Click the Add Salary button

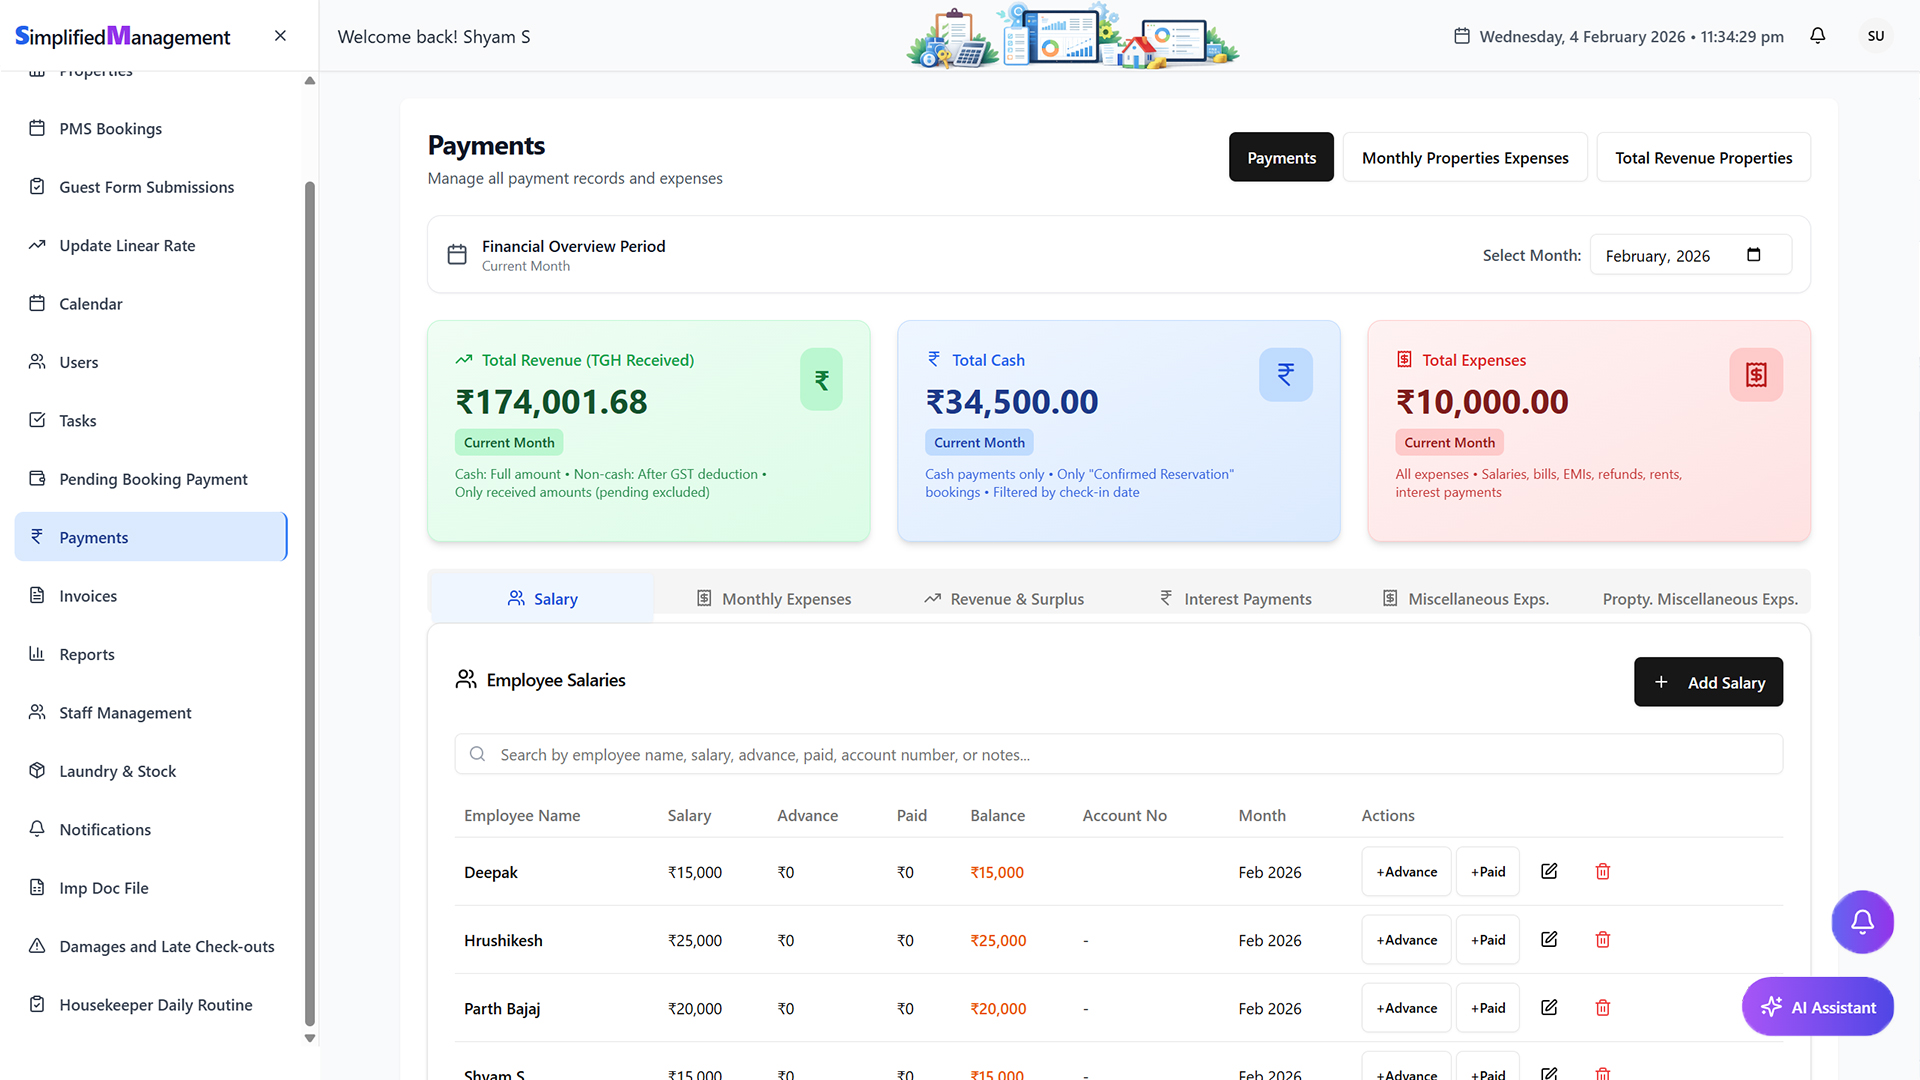click(x=1707, y=682)
